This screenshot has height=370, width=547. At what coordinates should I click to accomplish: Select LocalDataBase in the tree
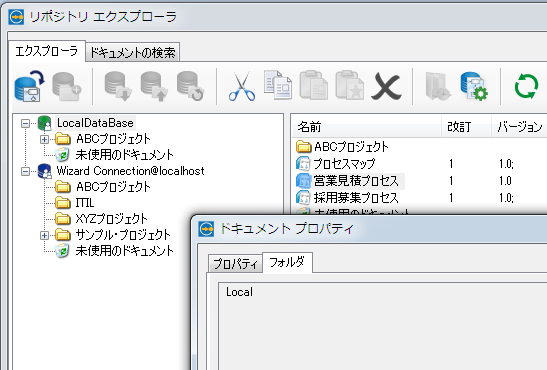95,123
